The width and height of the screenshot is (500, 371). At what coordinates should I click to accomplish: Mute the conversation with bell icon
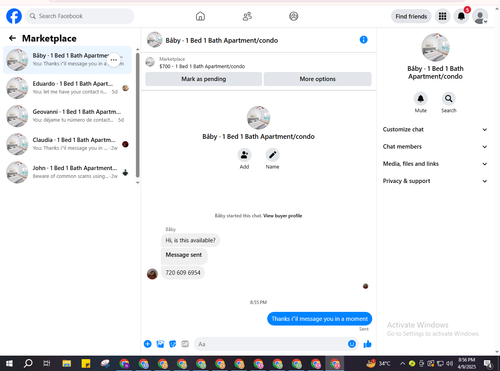click(421, 99)
